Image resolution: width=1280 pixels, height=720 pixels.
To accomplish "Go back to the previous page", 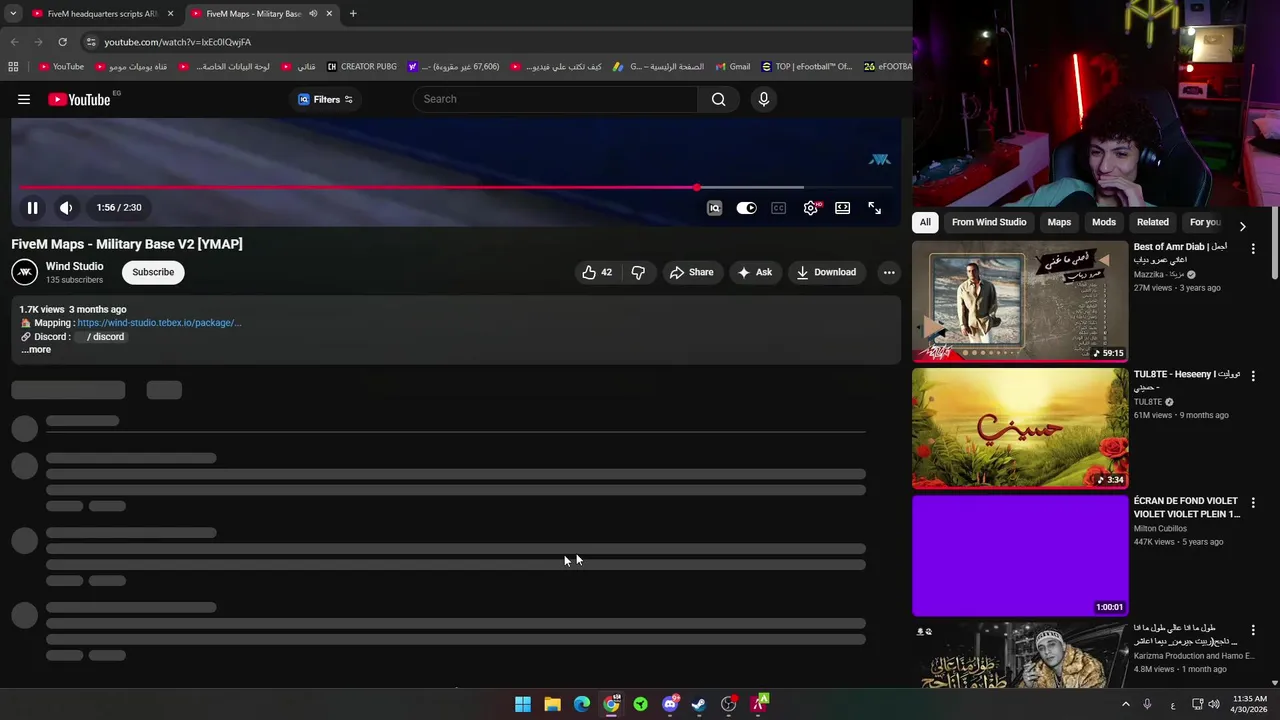I will click(14, 42).
